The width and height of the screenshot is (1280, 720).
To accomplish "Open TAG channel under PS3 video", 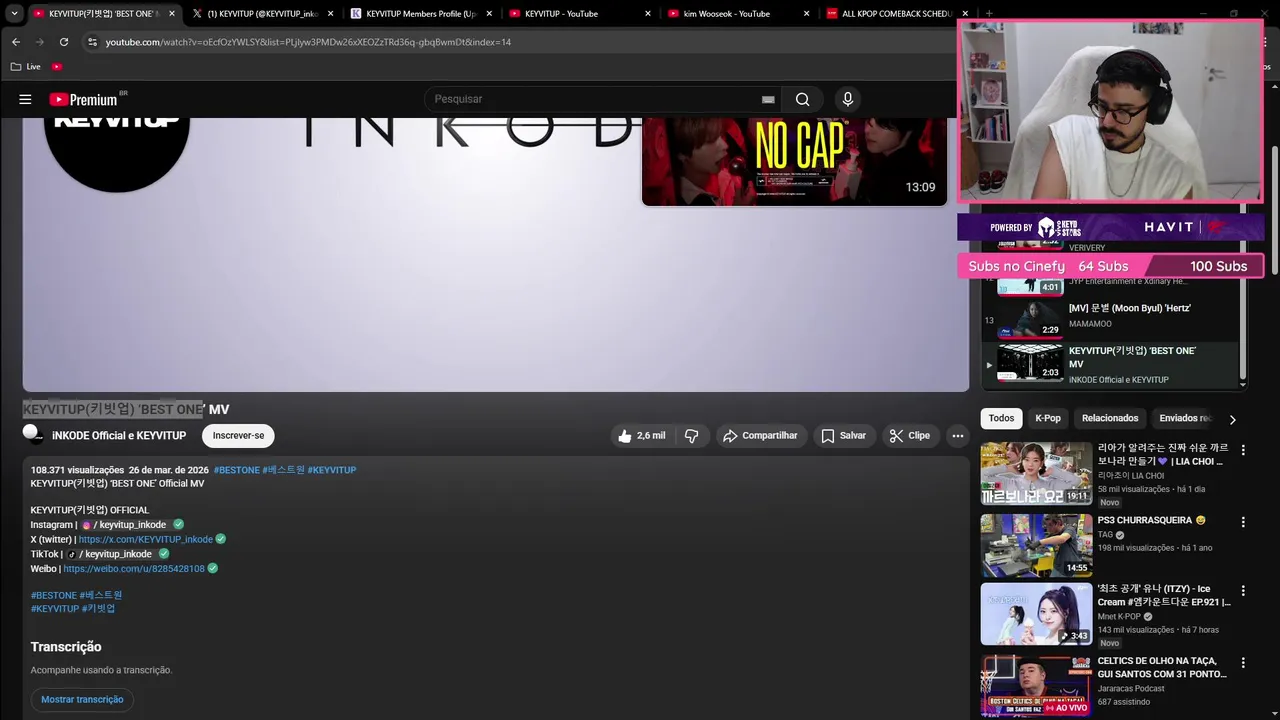I will [1105, 535].
